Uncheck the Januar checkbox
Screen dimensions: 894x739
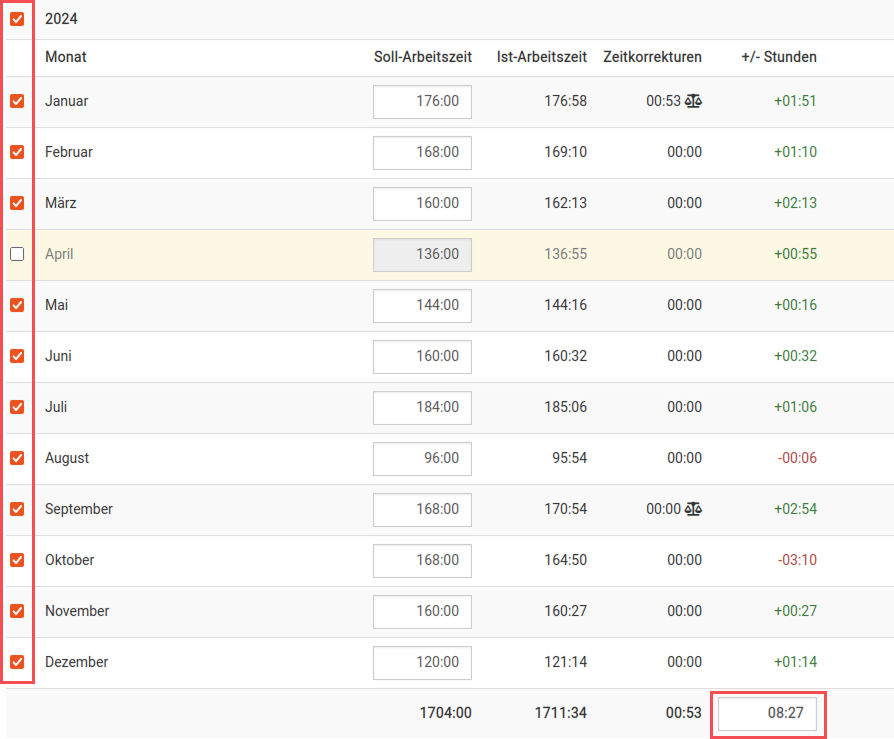click(x=17, y=101)
